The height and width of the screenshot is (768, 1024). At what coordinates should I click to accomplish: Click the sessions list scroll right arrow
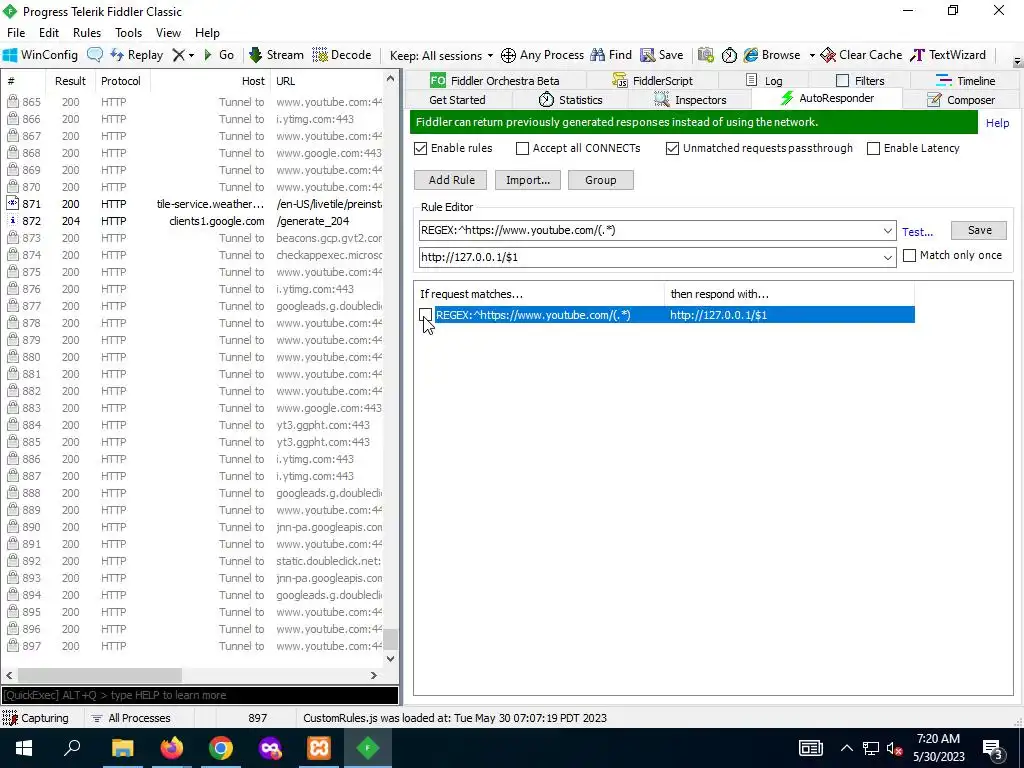[x=374, y=675]
